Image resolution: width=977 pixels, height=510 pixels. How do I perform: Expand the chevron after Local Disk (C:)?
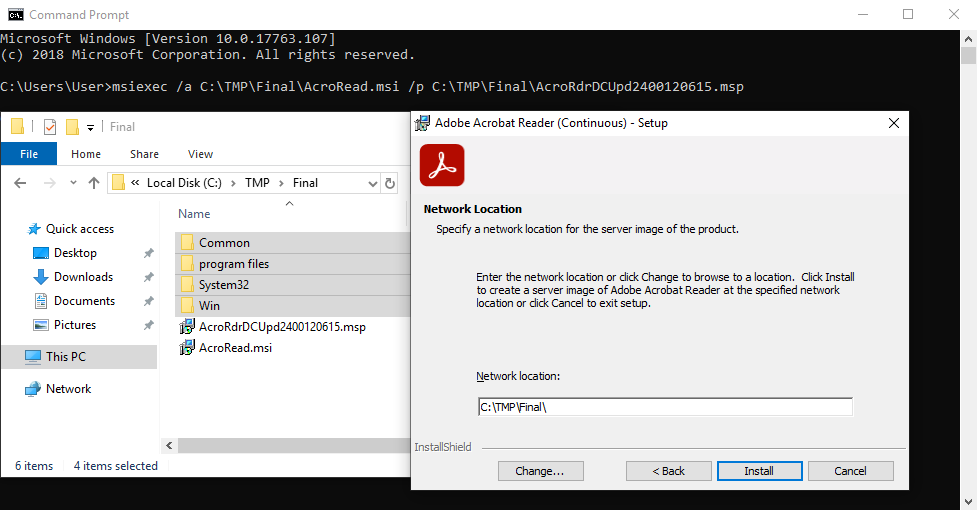pyautogui.click(x=233, y=183)
